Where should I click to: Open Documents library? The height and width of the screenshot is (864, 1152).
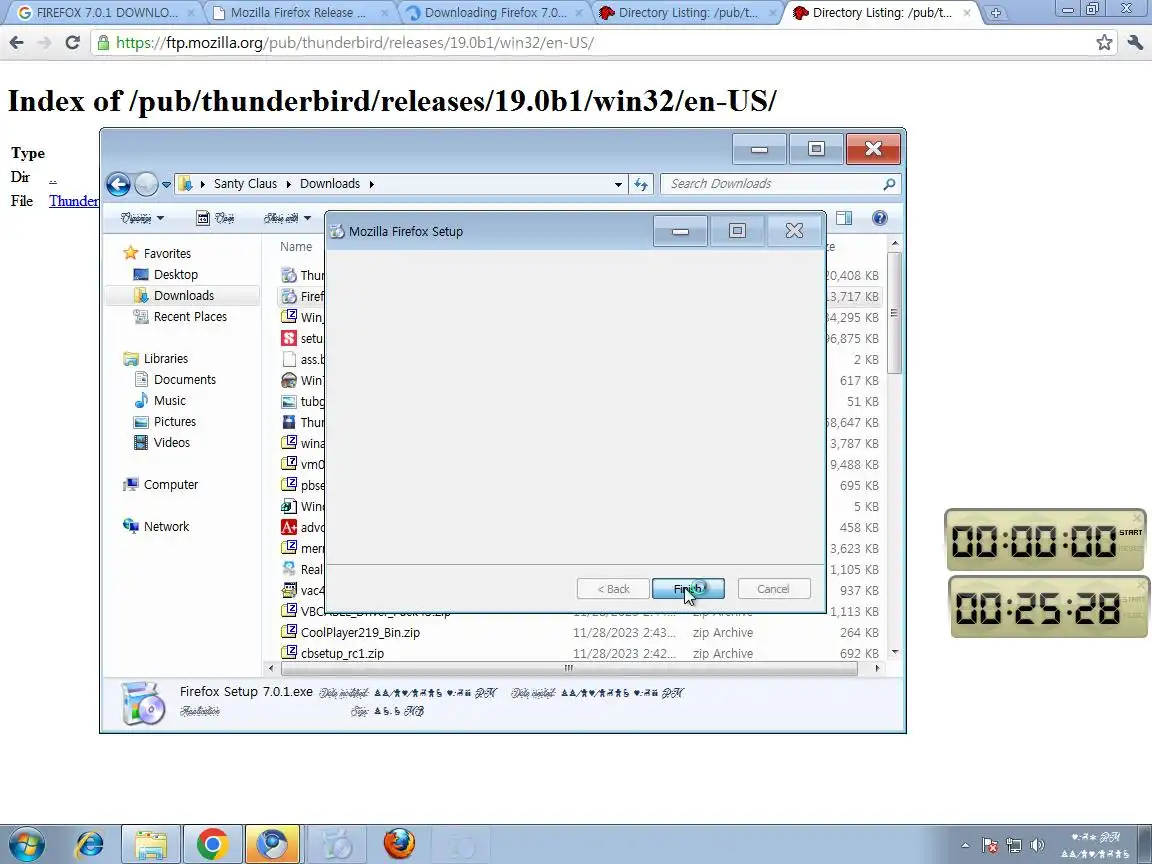[184, 380]
